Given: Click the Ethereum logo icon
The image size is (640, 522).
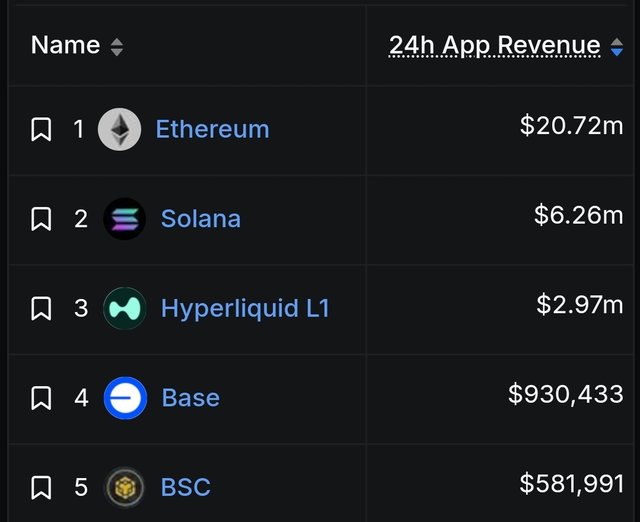Looking at the screenshot, I should [x=120, y=129].
